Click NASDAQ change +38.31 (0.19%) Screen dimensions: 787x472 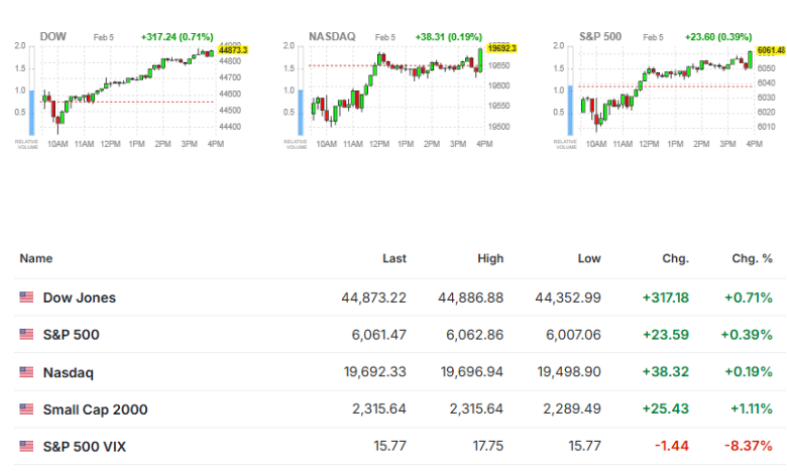pyautogui.click(x=448, y=37)
